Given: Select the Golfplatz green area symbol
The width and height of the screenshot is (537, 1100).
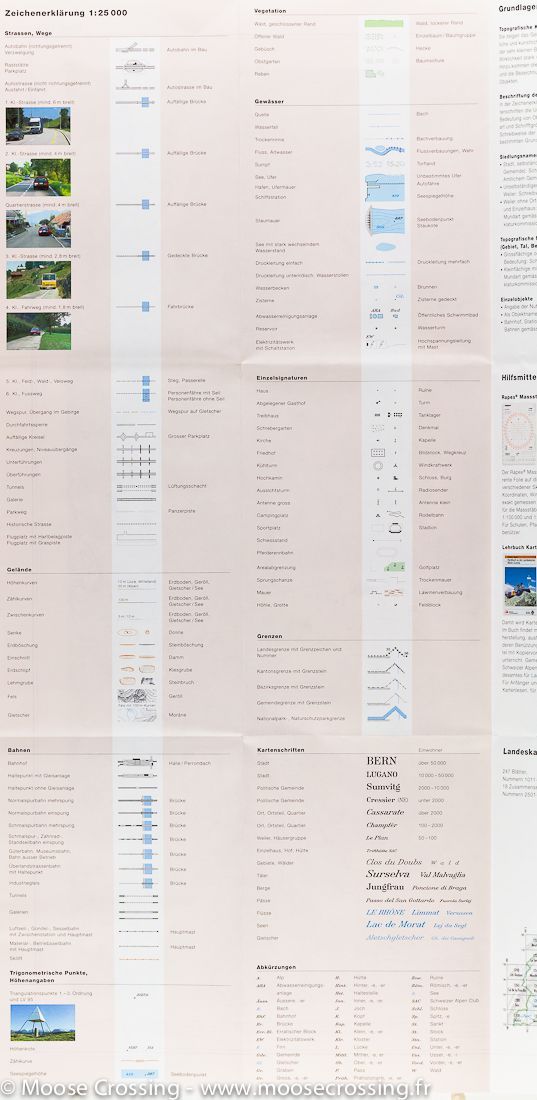Looking at the screenshot, I should [394, 566].
